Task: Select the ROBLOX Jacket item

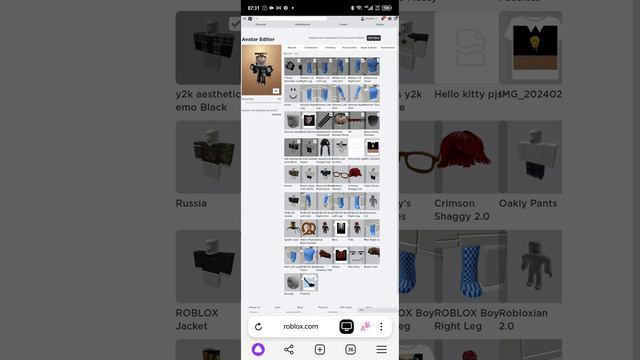Action: point(292,201)
